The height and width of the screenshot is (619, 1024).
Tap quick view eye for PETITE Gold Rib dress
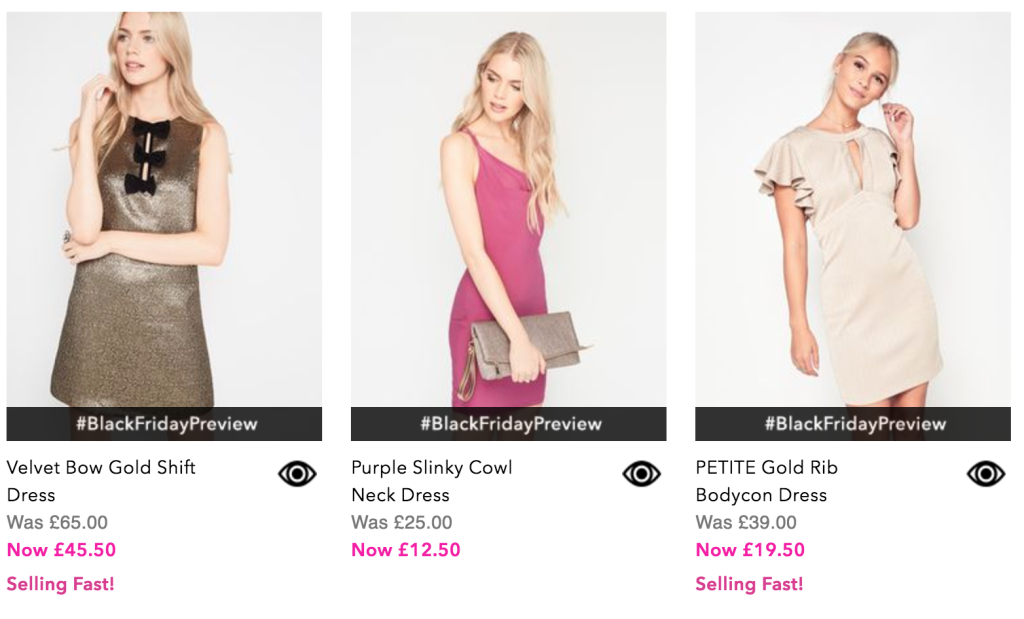pyautogui.click(x=986, y=473)
